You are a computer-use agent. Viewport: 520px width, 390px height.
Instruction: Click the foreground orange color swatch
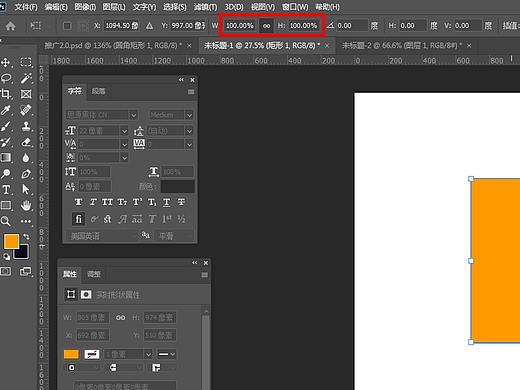click(x=11, y=241)
